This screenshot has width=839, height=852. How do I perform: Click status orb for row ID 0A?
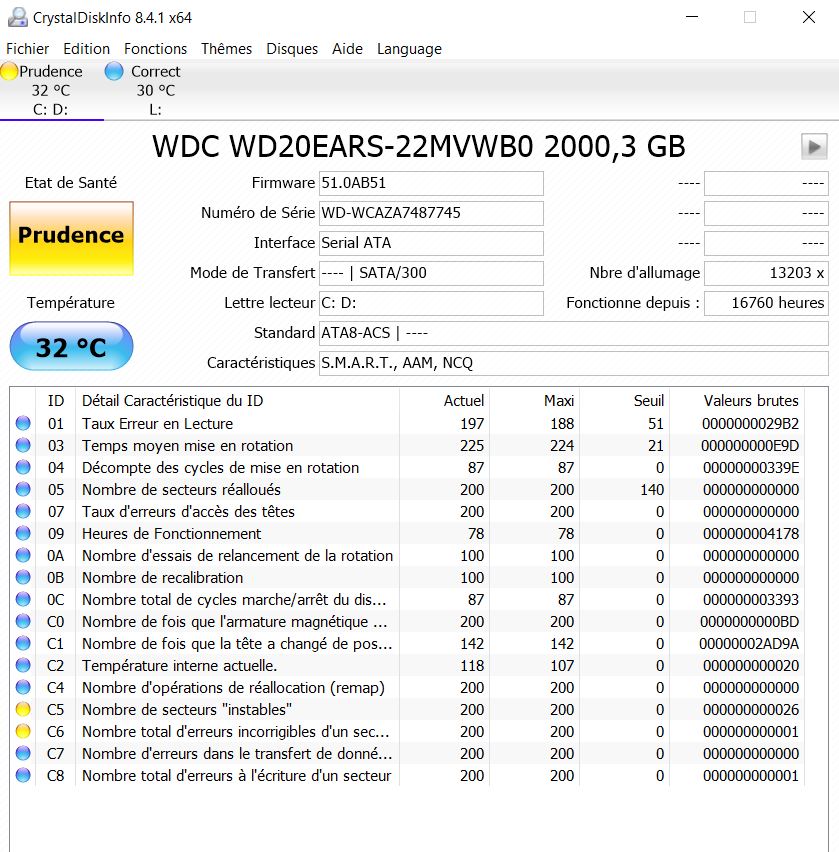23,555
